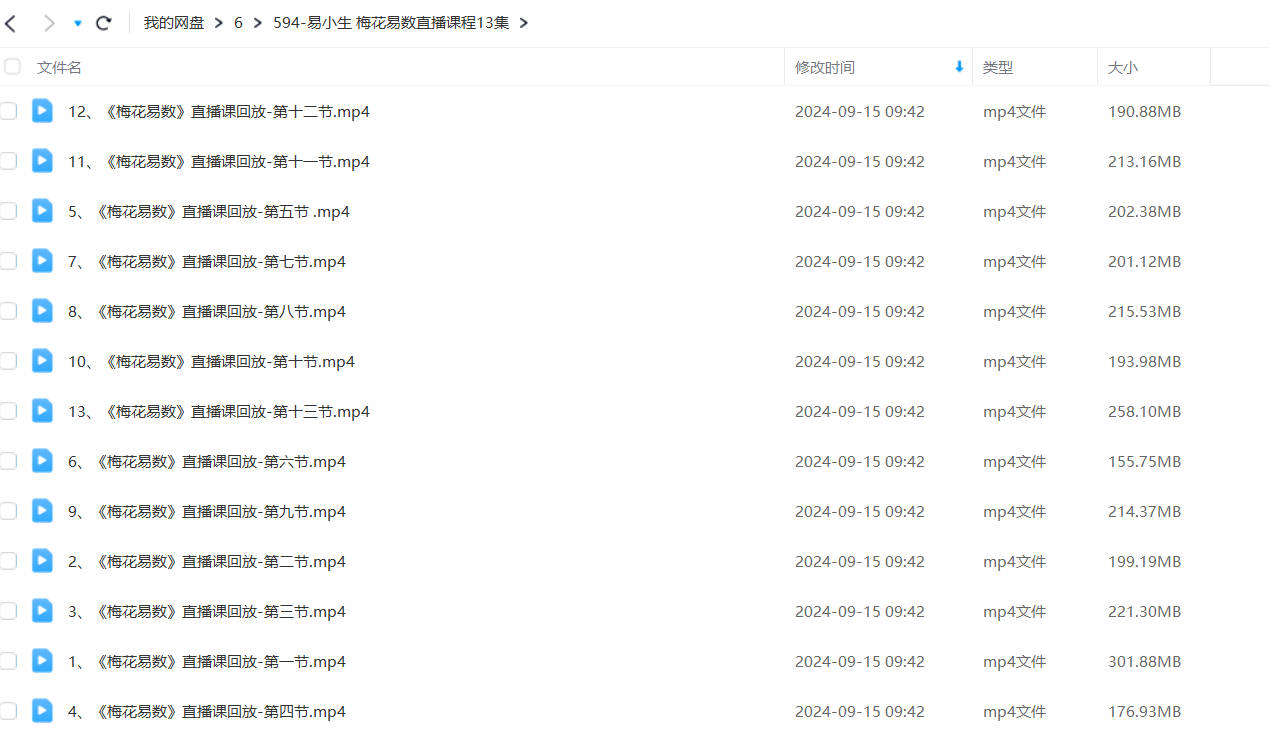Click the size value 176.93MB
Screen dimensions: 1270x749
(x=1145, y=711)
